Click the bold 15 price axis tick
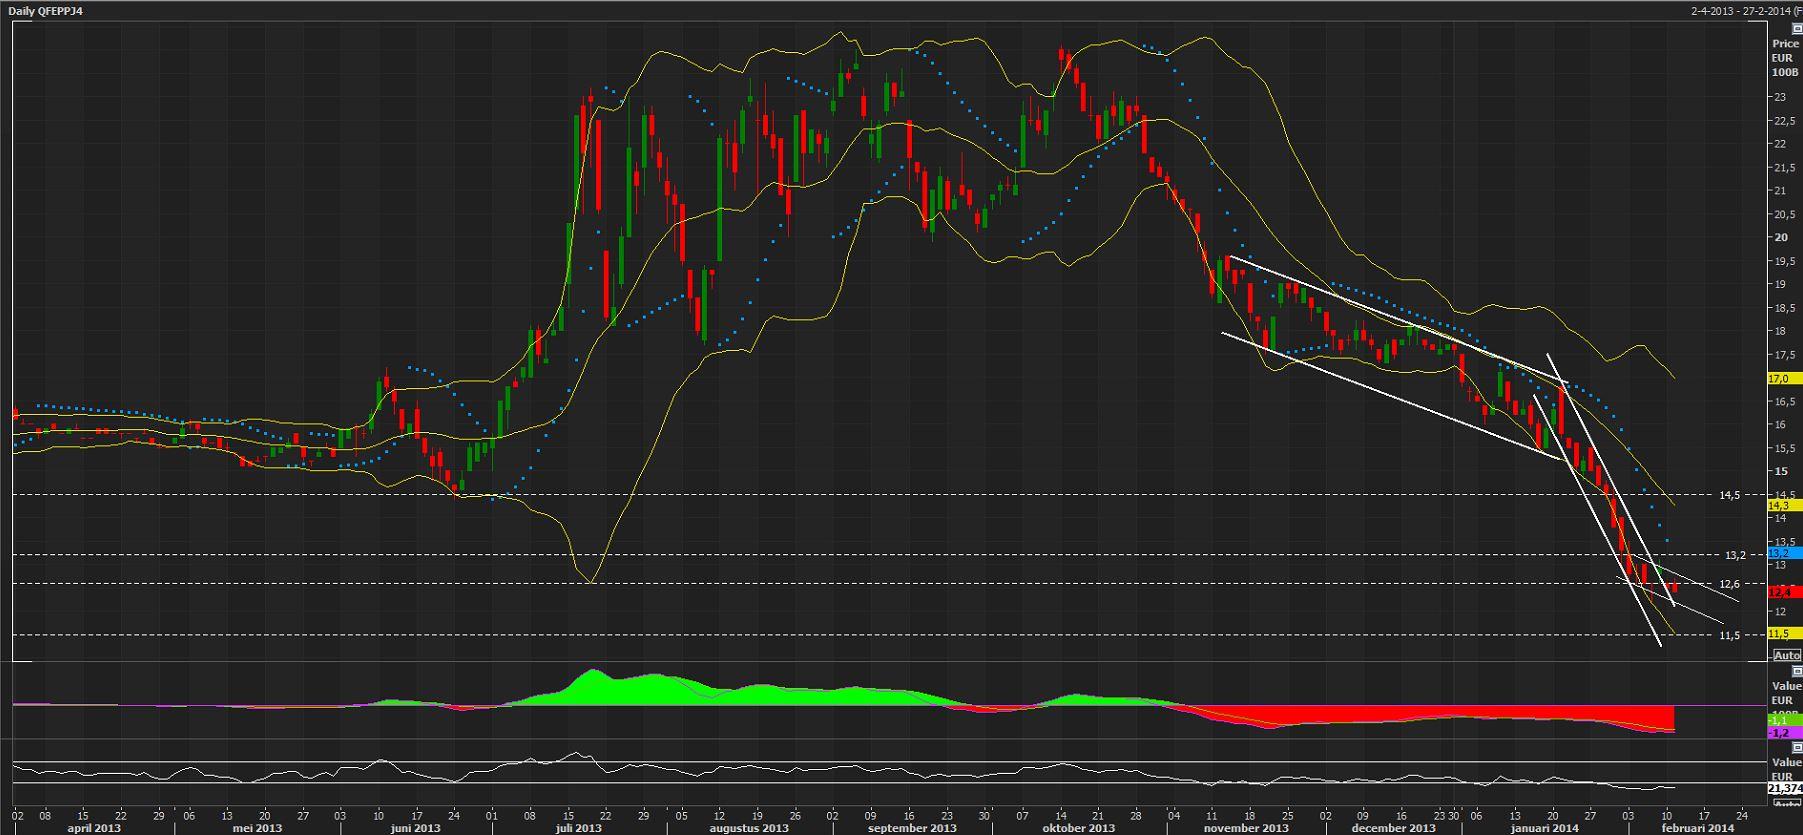 pos(1780,471)
